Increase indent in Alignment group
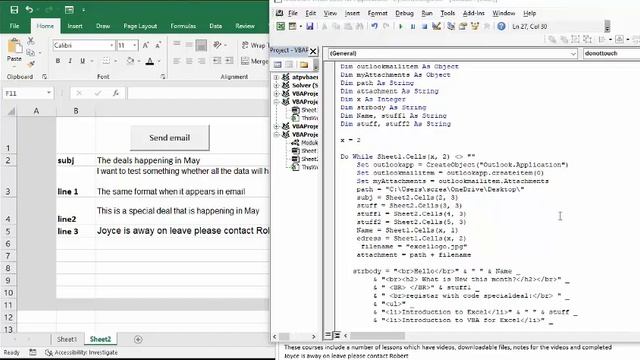This screenshot has width=640, height=360. pyautogui.click(x=229, y=61)
